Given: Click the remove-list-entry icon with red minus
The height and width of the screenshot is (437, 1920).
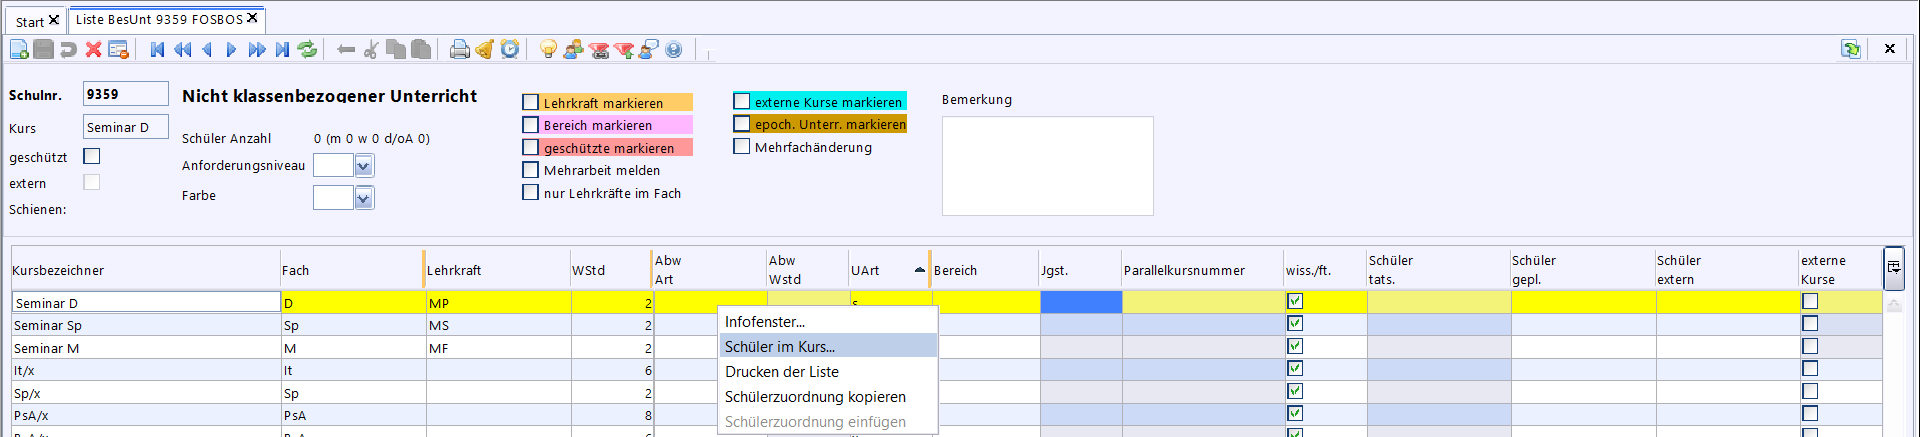Looking at the screenshot, I should 119,49.
